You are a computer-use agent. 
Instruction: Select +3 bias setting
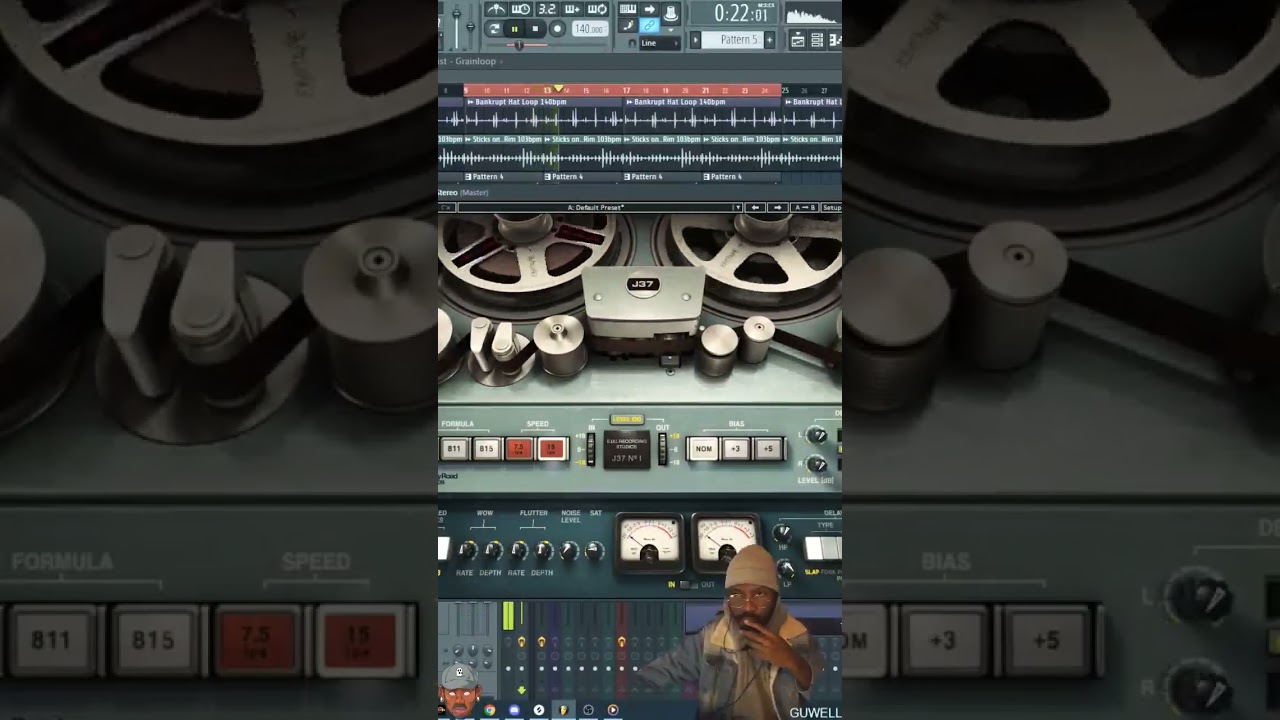(x=736, y=449)
